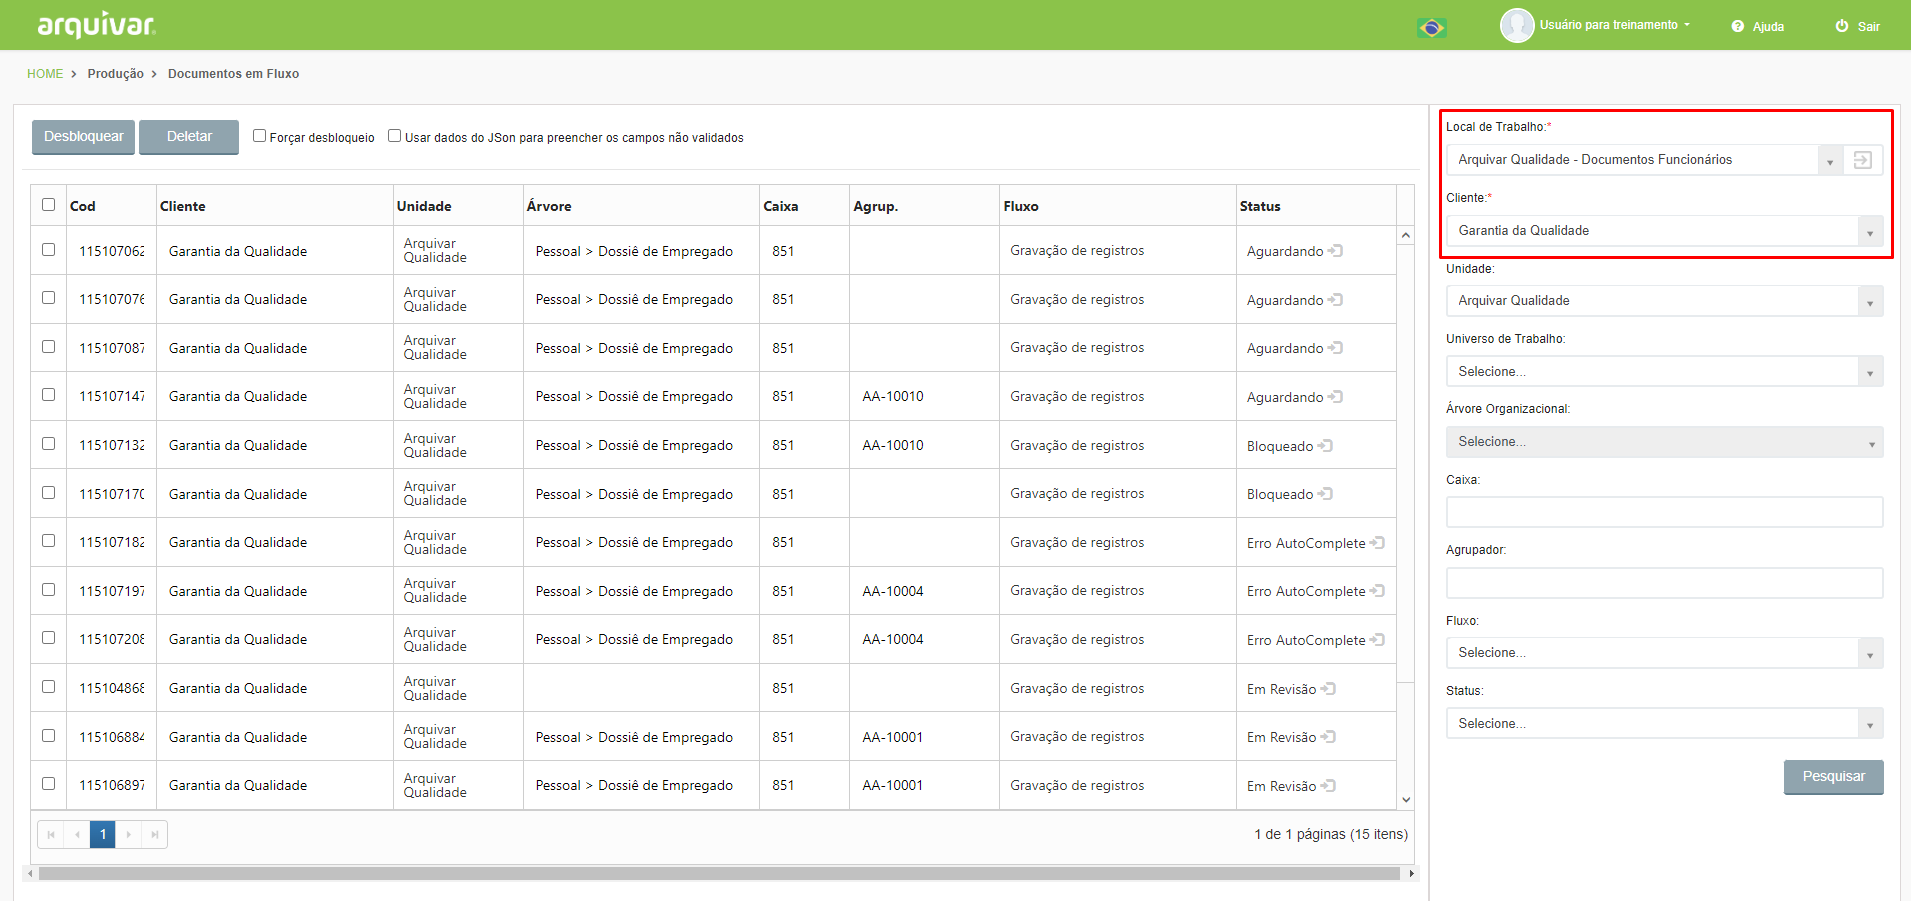Click Erro AutoComplete icon for row 115107182

[1377, 543]
